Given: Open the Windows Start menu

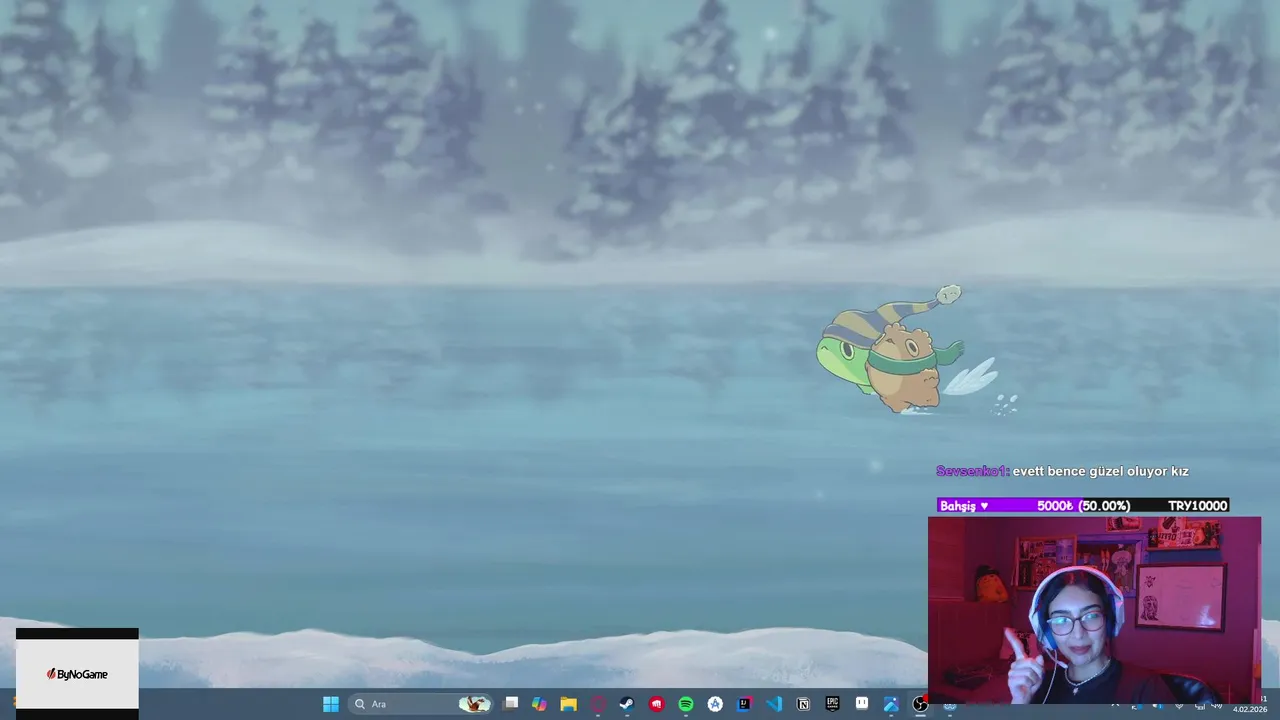Looking at the screenshot, I should (x=331, y=704).
